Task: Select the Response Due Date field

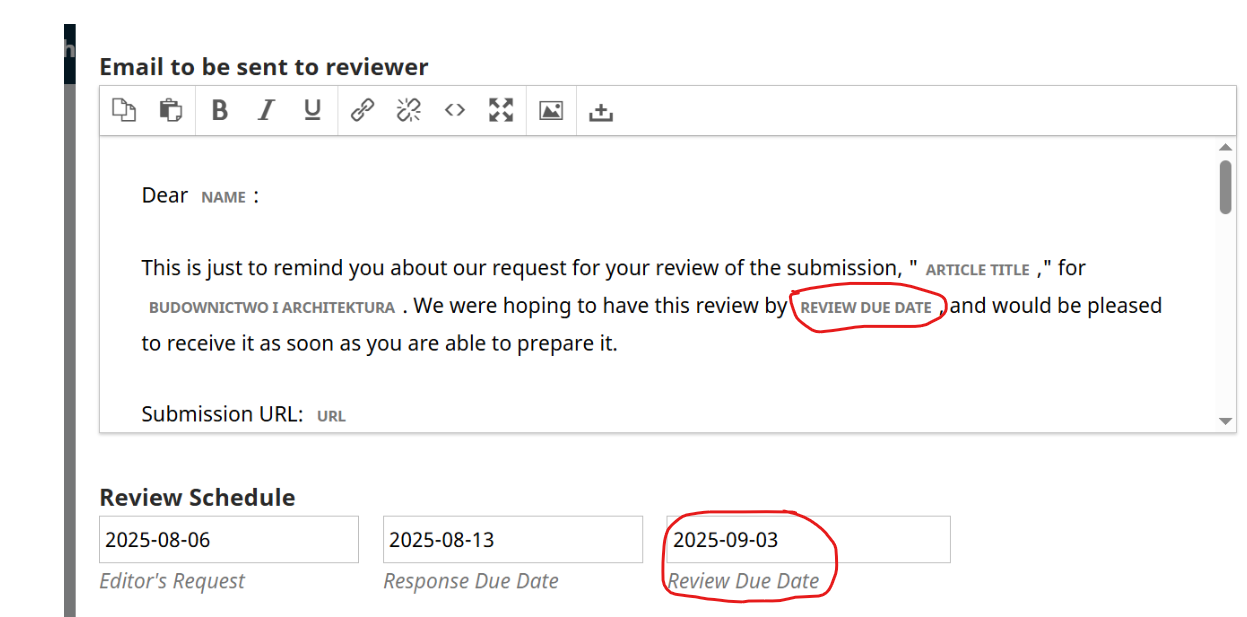Action: pos(512,540)
